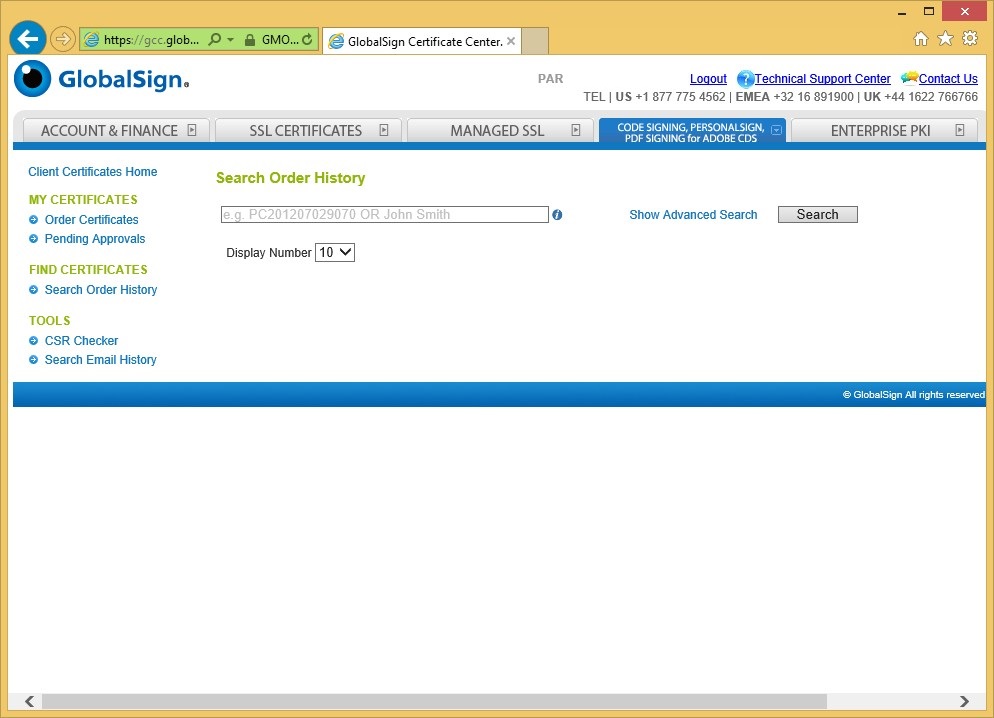Expand the Enterprise PKI menu arrow

960,130
